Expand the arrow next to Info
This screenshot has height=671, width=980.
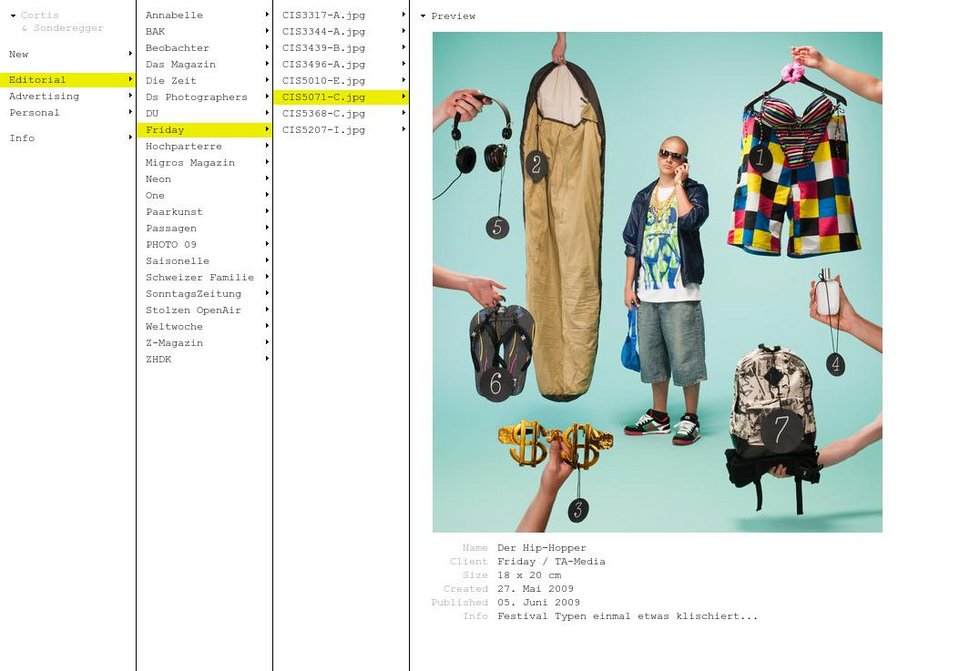click(130, 137)
